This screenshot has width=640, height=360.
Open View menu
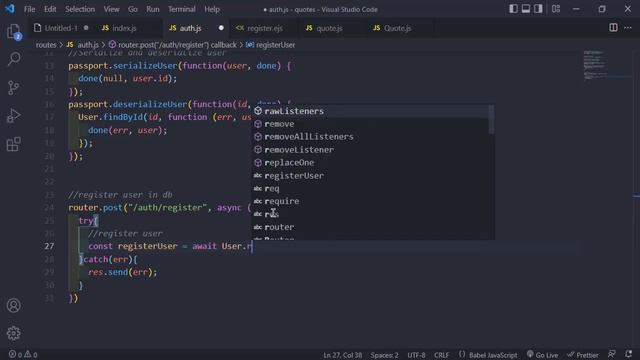[111, 9]
